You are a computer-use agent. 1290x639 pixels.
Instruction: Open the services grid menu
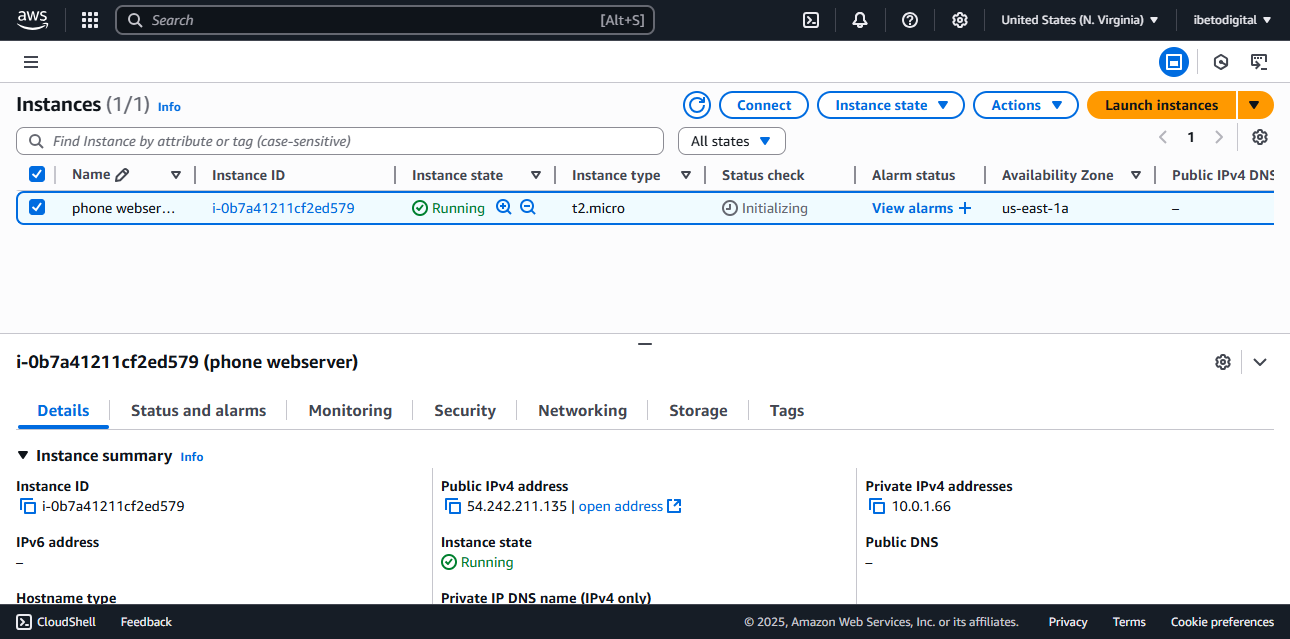pyautogui.click(x=90, y=20)
